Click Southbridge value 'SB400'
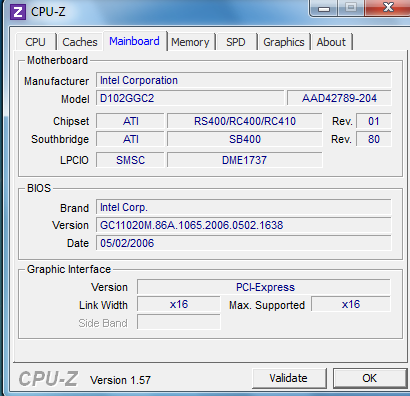This screenshot has width=410, height=396. [245, 139]
